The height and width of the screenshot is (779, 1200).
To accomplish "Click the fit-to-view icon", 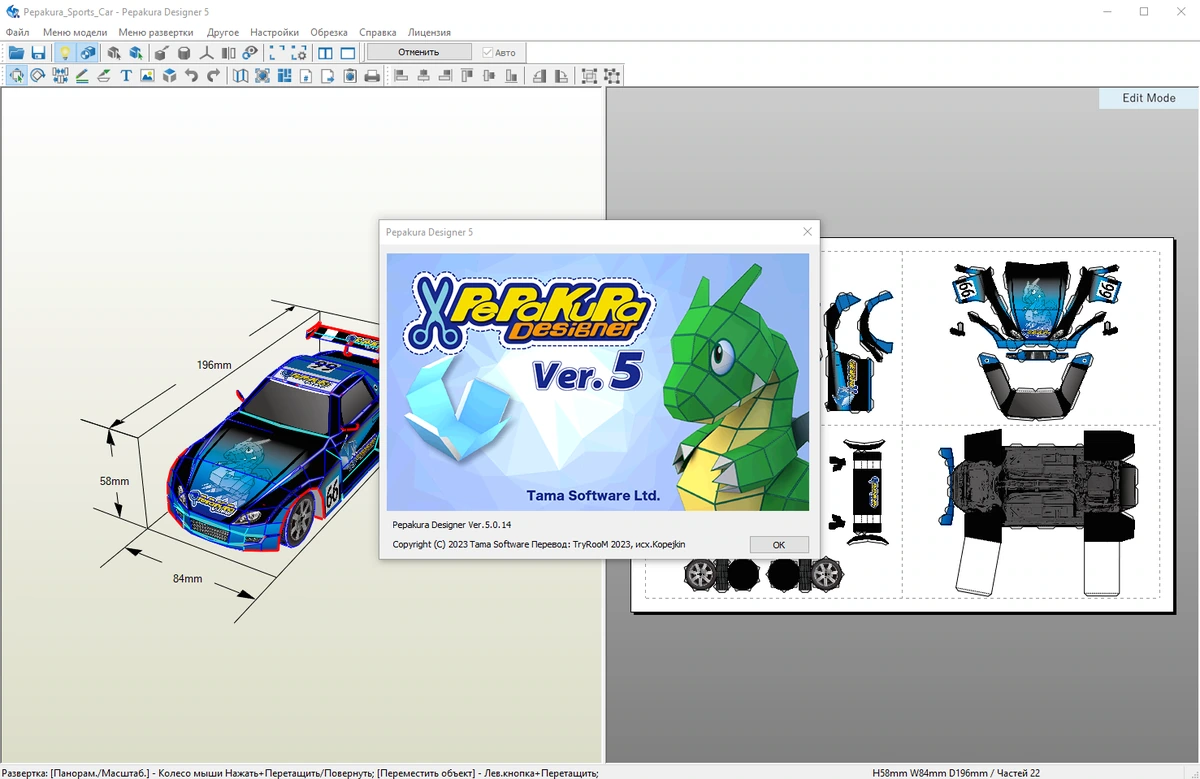I will (262, 75).
